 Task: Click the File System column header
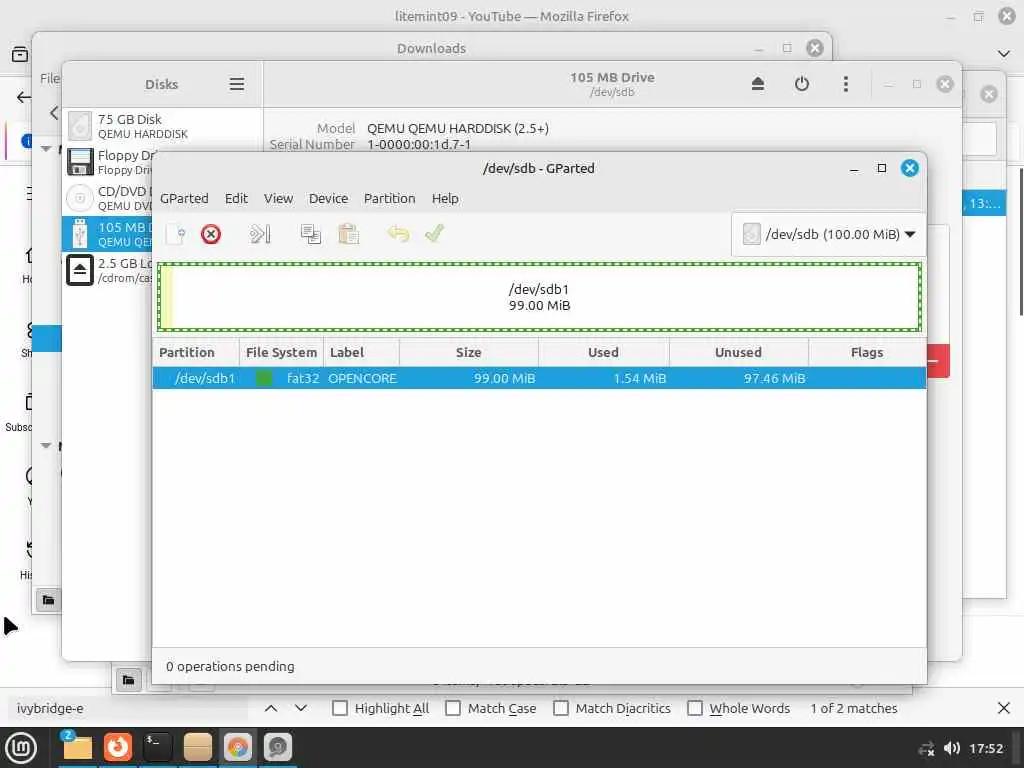point(281,353)
